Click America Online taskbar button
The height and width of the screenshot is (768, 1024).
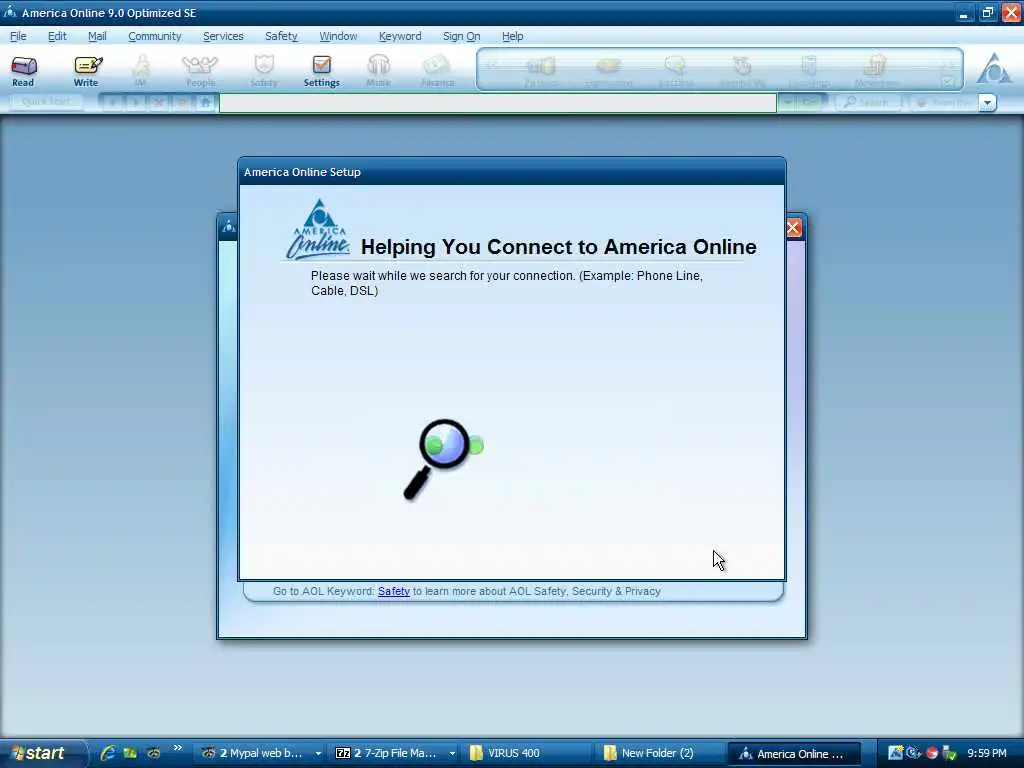(x=793, y=753)
